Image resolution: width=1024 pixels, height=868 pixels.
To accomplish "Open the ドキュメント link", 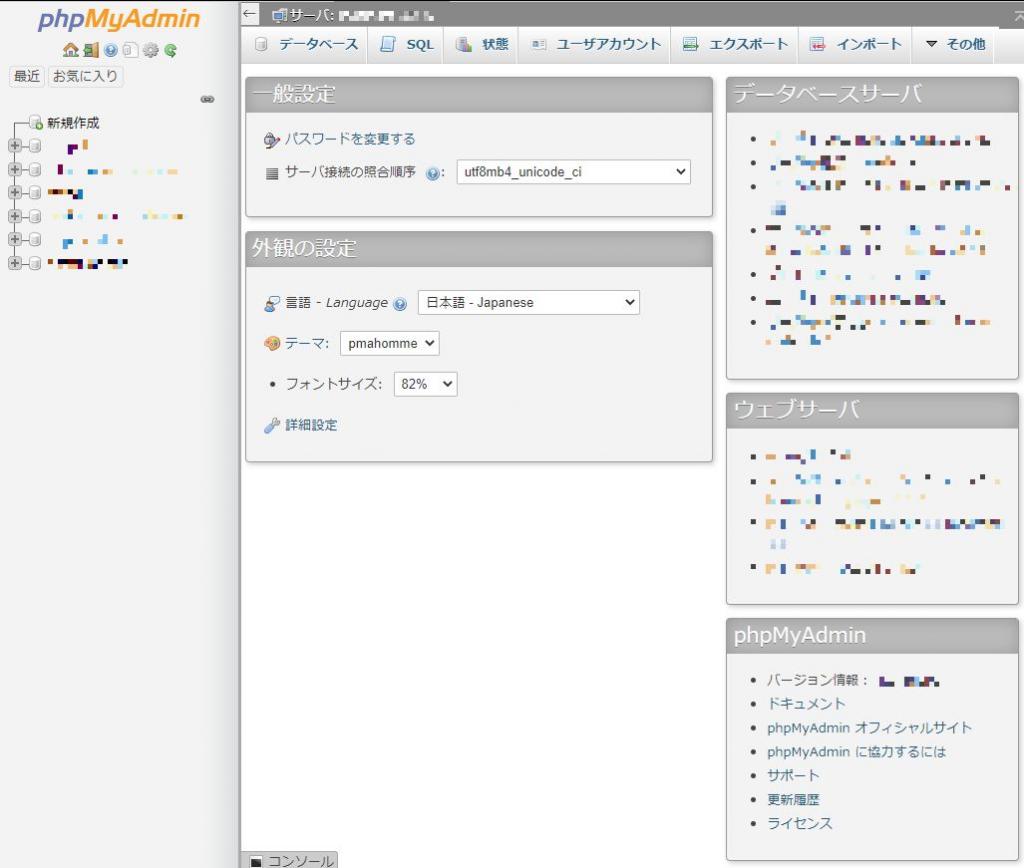I will 806,703.
